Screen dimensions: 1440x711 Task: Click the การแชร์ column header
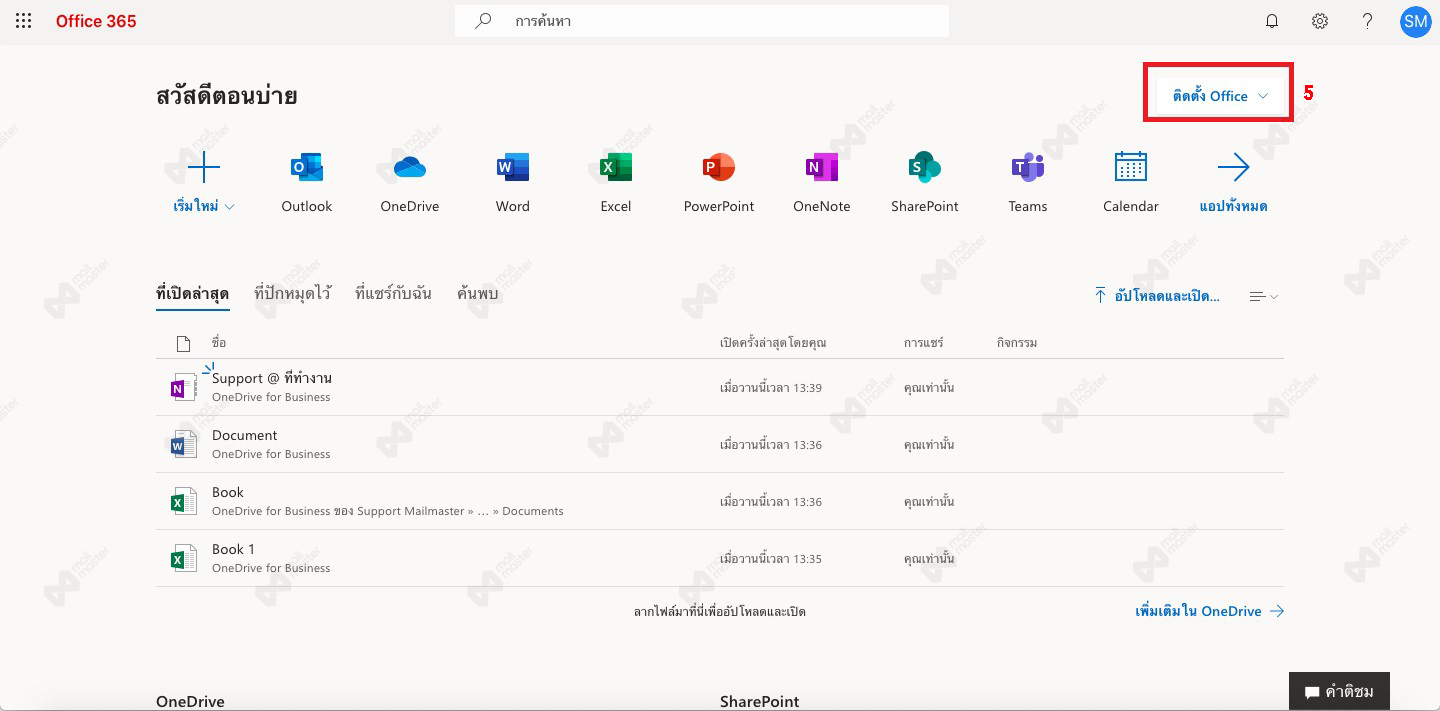click(x=923, y=343)
